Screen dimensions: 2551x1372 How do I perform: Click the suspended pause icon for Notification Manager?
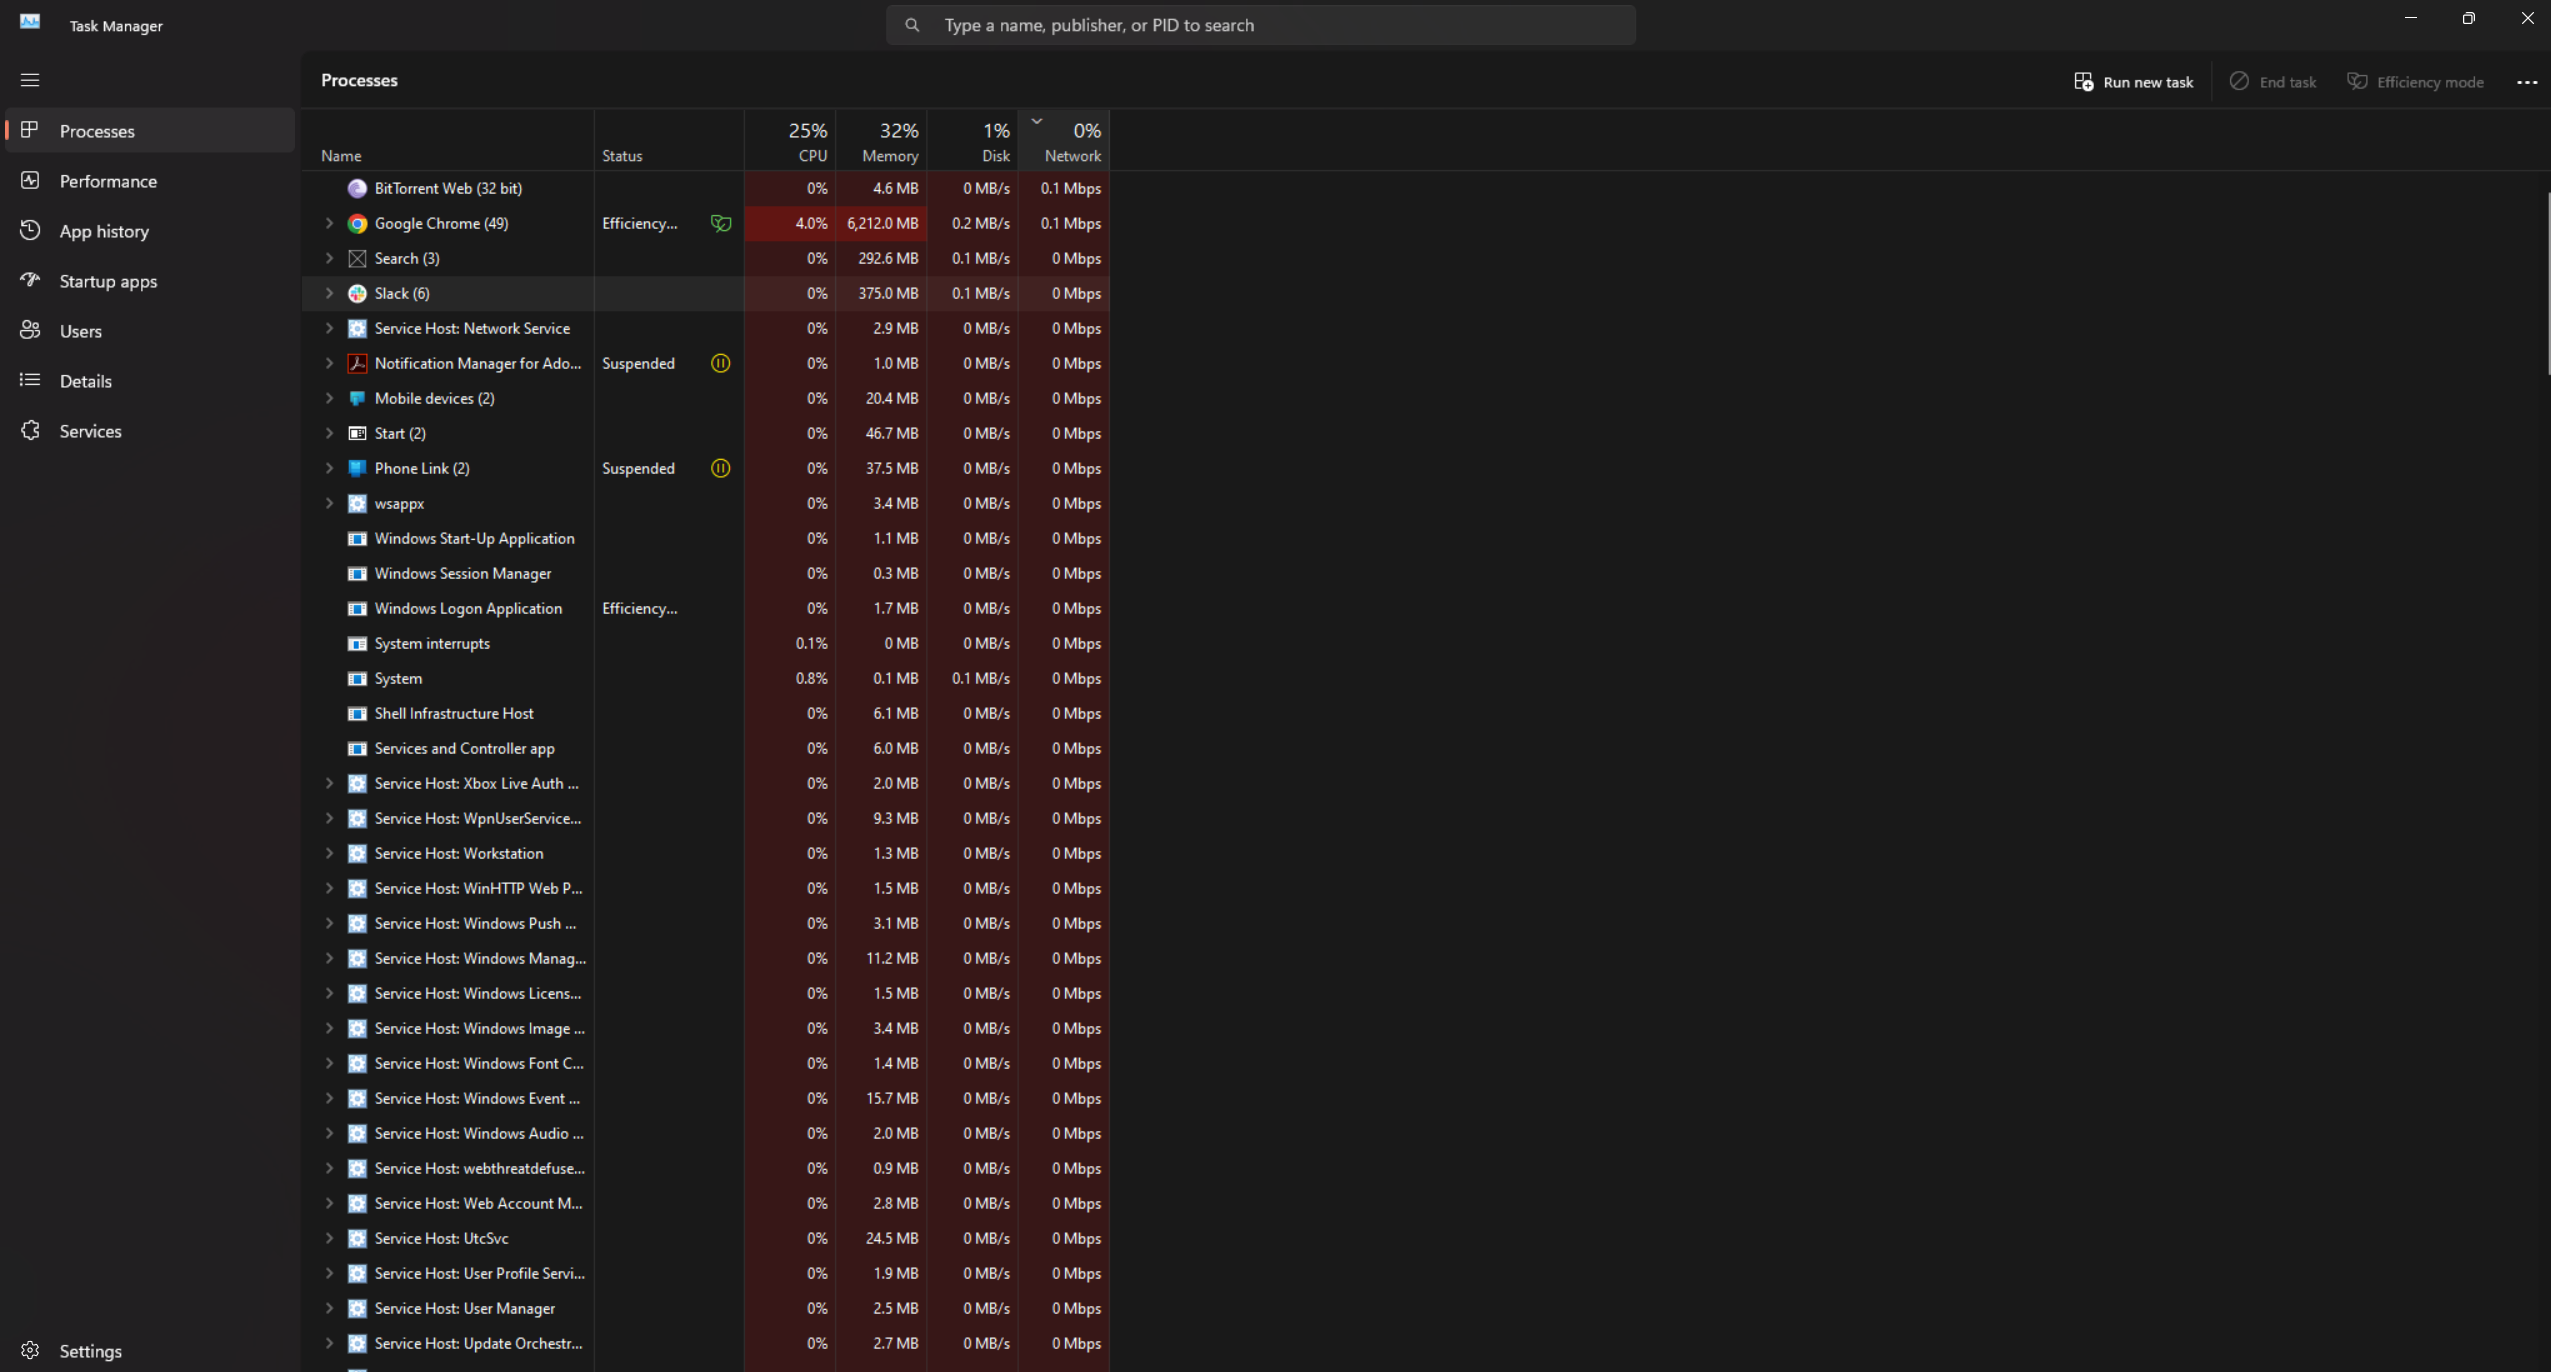pos(720,363)
